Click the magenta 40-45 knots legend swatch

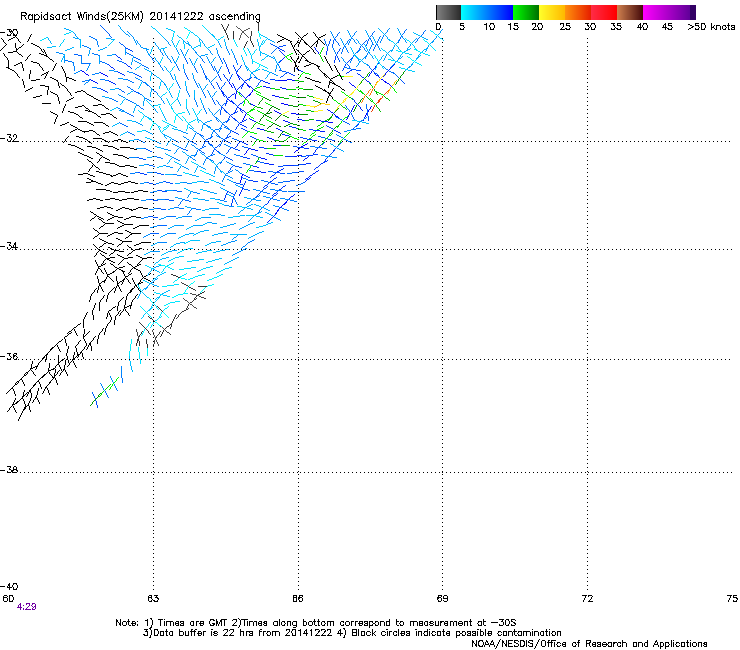[656, 12]
